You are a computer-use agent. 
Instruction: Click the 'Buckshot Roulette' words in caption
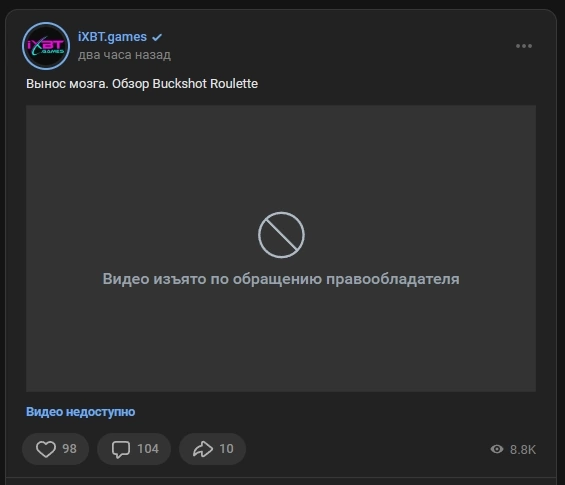pyautogui.click(x=205, y=84)
